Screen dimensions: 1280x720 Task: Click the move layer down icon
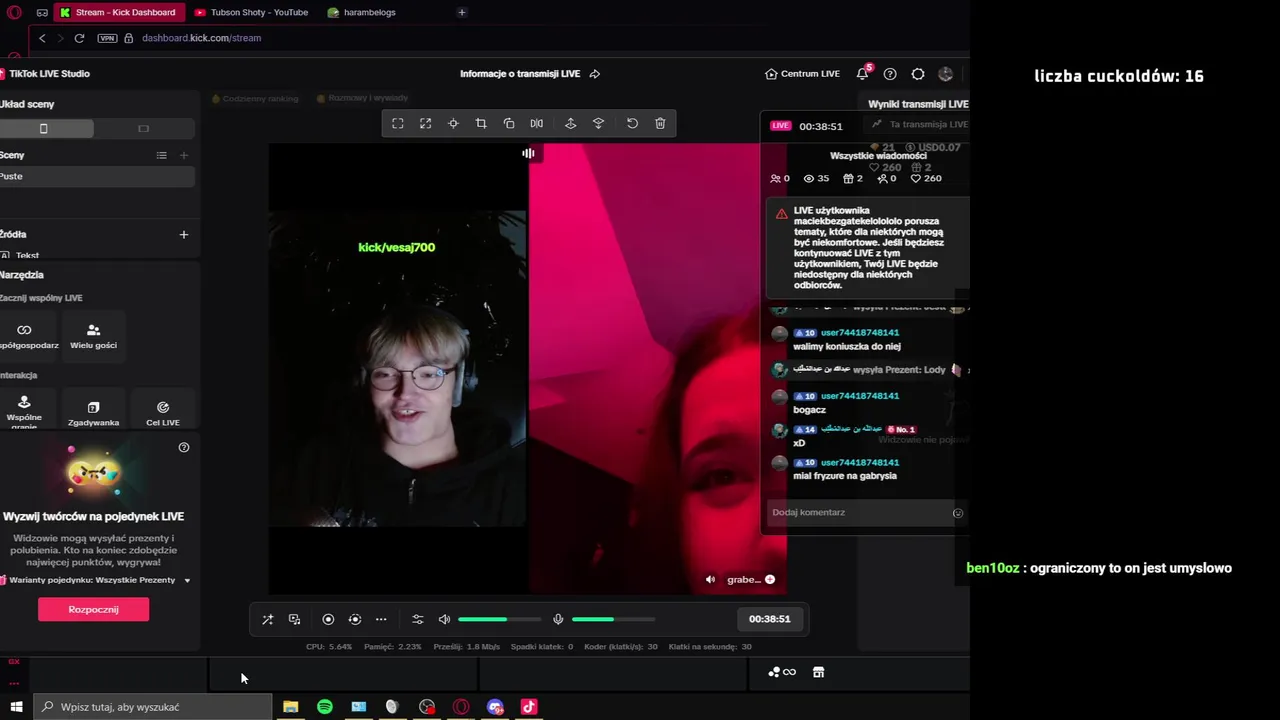598,123
